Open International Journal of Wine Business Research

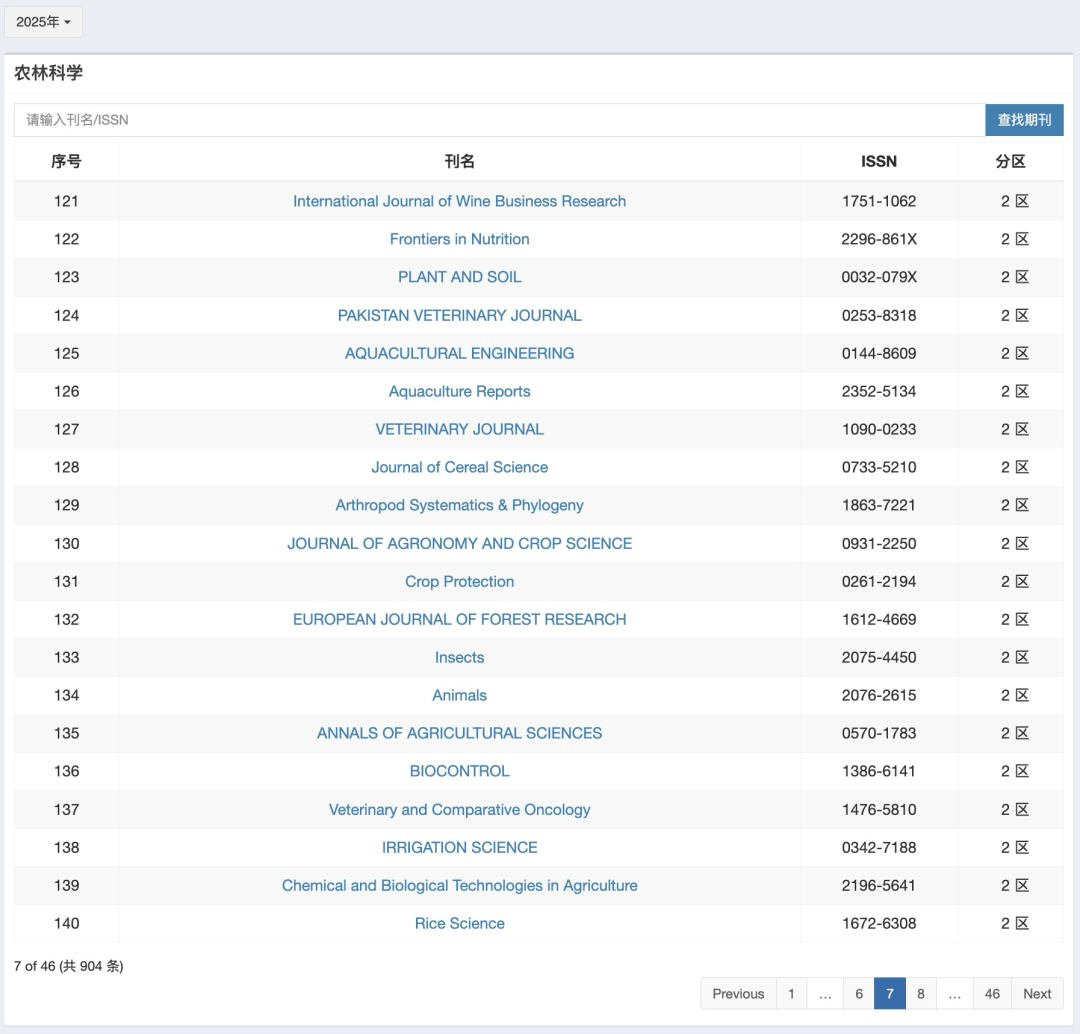pyautogui.click(x=459, y=201)
